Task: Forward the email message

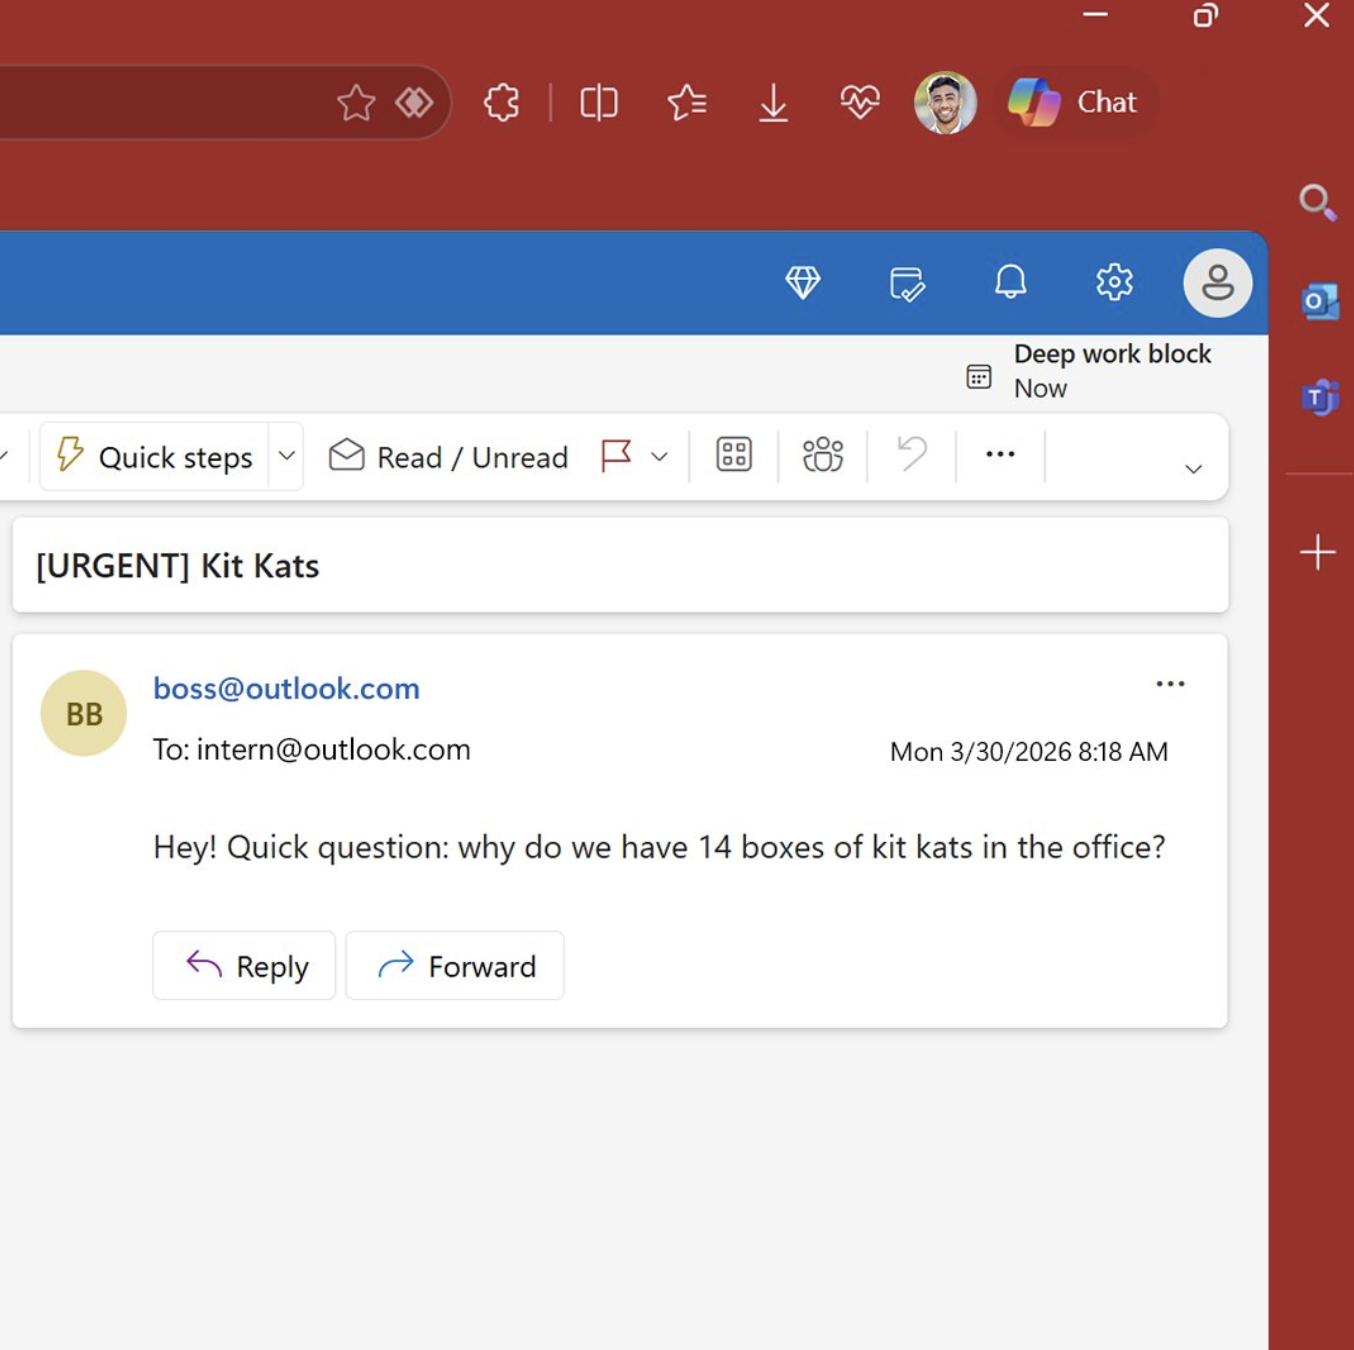Action: [455, 966]
